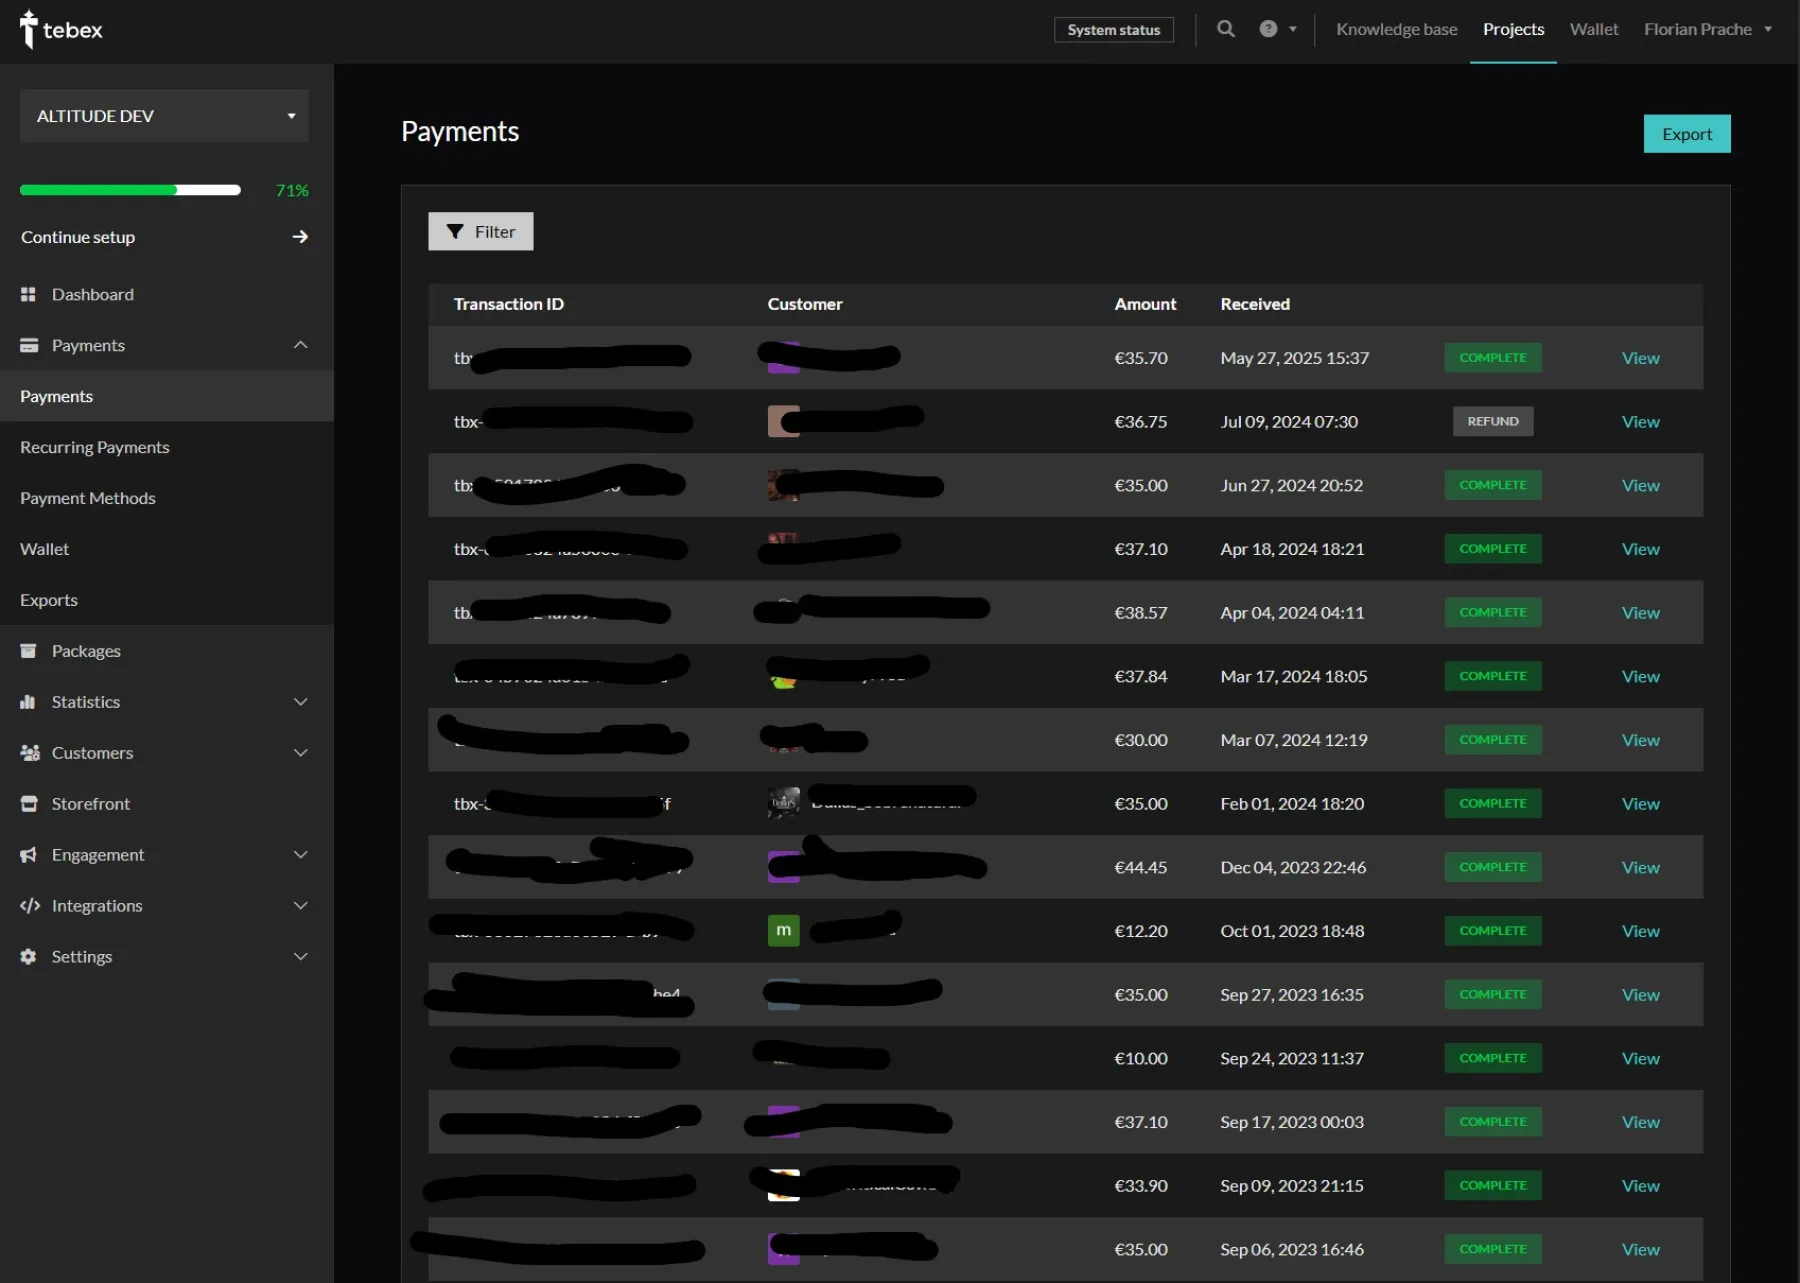Collapse the Payments section chevron

(300, 345)
